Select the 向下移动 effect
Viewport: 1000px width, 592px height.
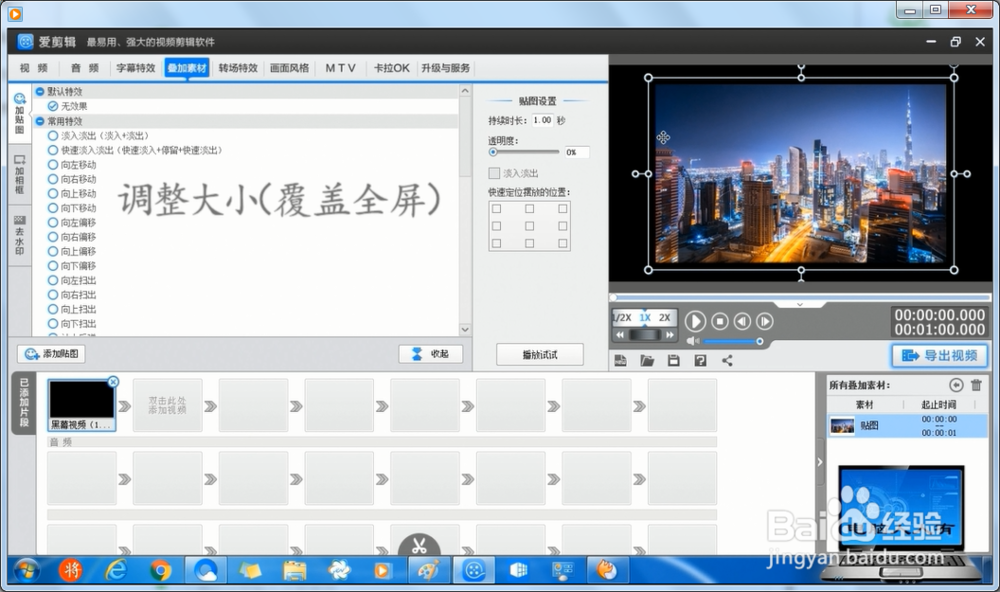(72, 208)
